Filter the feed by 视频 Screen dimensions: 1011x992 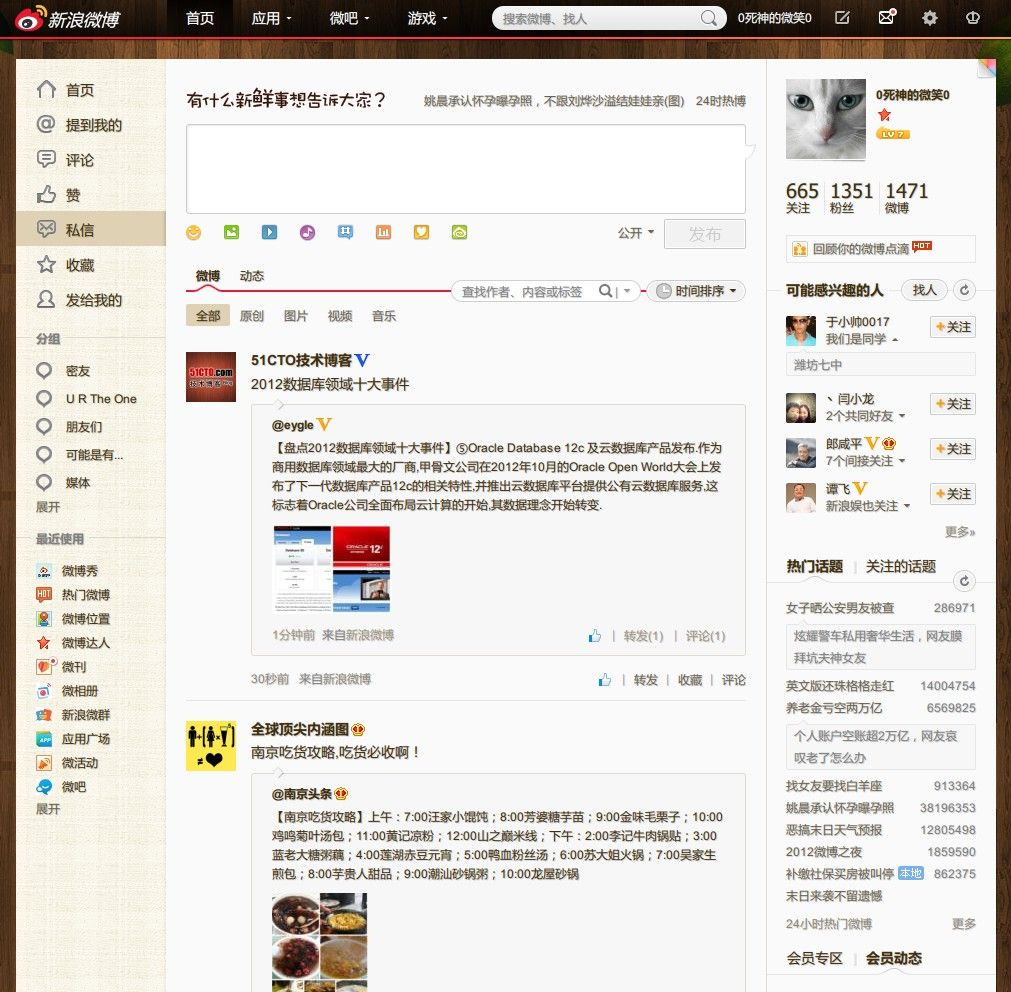(340, 316)
